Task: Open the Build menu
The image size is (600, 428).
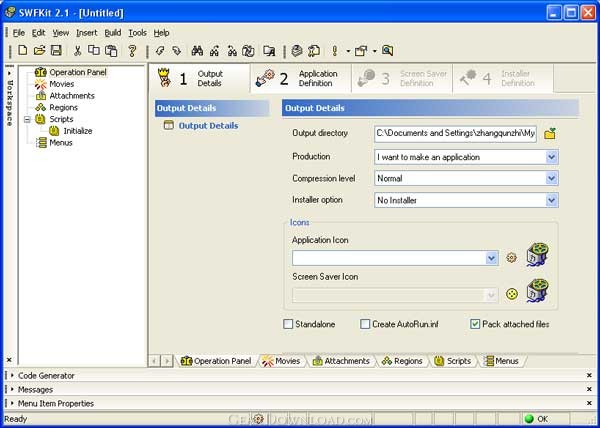Action: coord(113,33)
